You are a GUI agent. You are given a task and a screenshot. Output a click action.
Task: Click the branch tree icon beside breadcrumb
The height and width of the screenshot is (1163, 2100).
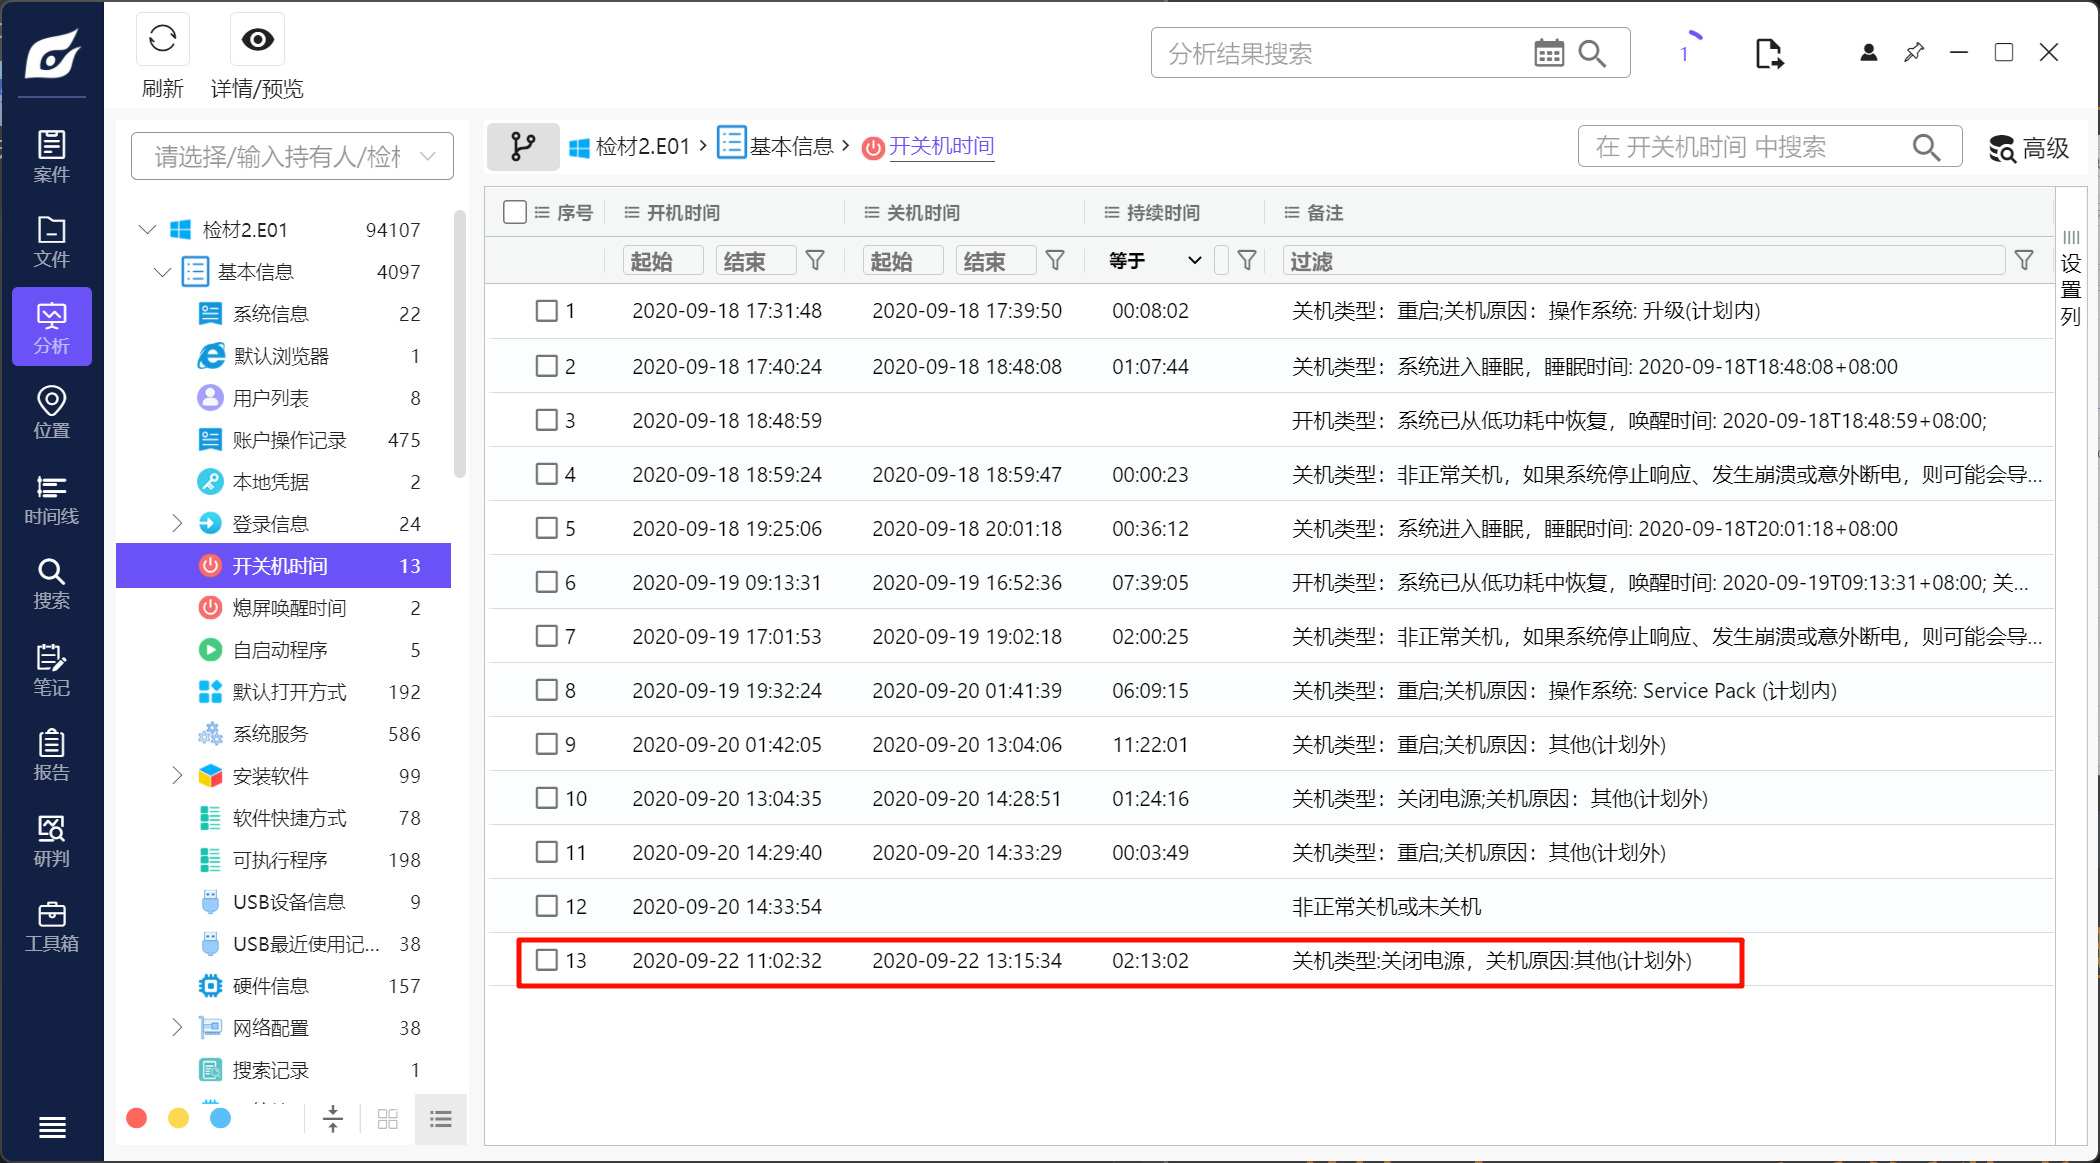[x=523, y=147]
